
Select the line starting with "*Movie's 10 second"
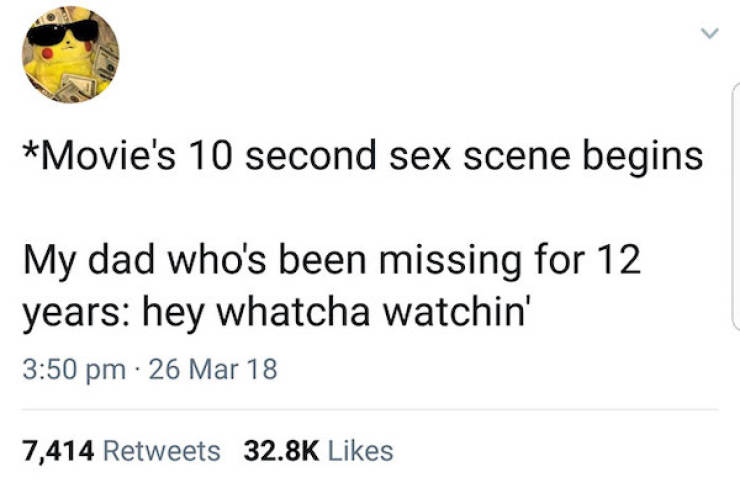pos(360,158)
